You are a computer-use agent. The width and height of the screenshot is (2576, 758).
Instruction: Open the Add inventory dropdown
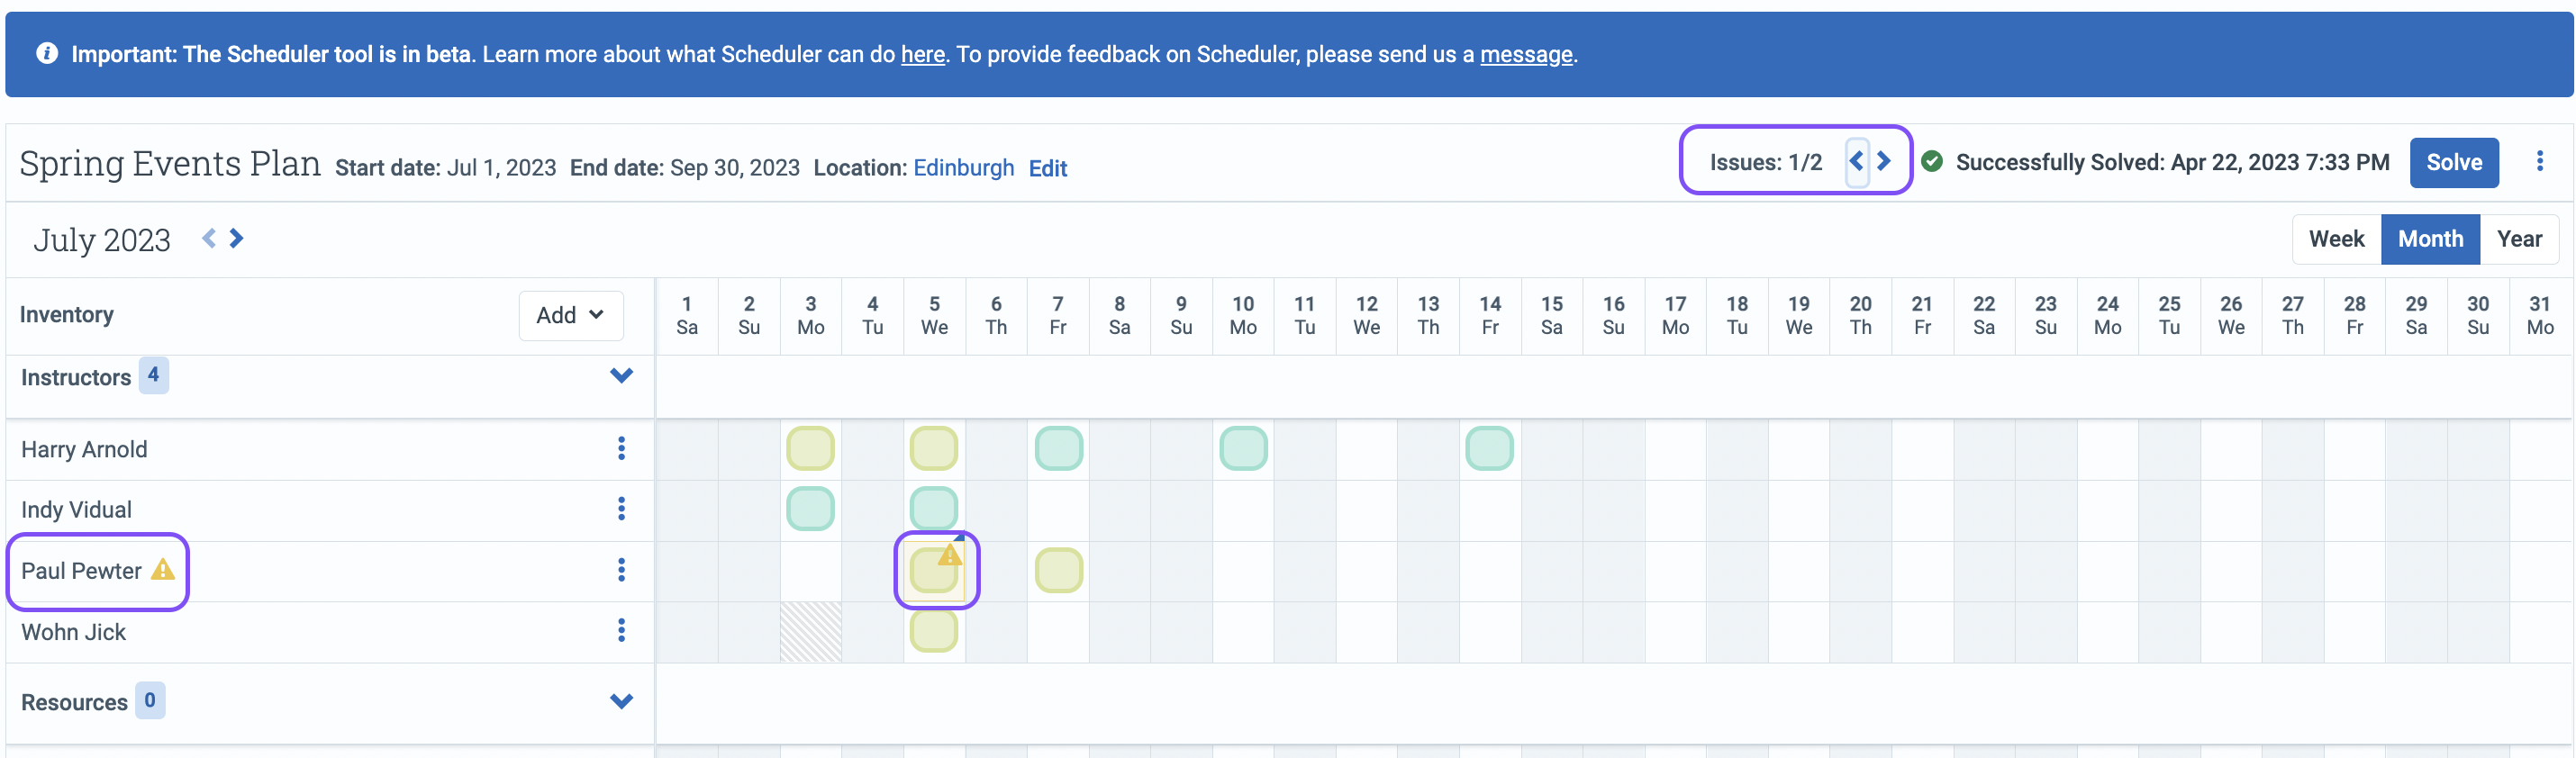(570, 315)
